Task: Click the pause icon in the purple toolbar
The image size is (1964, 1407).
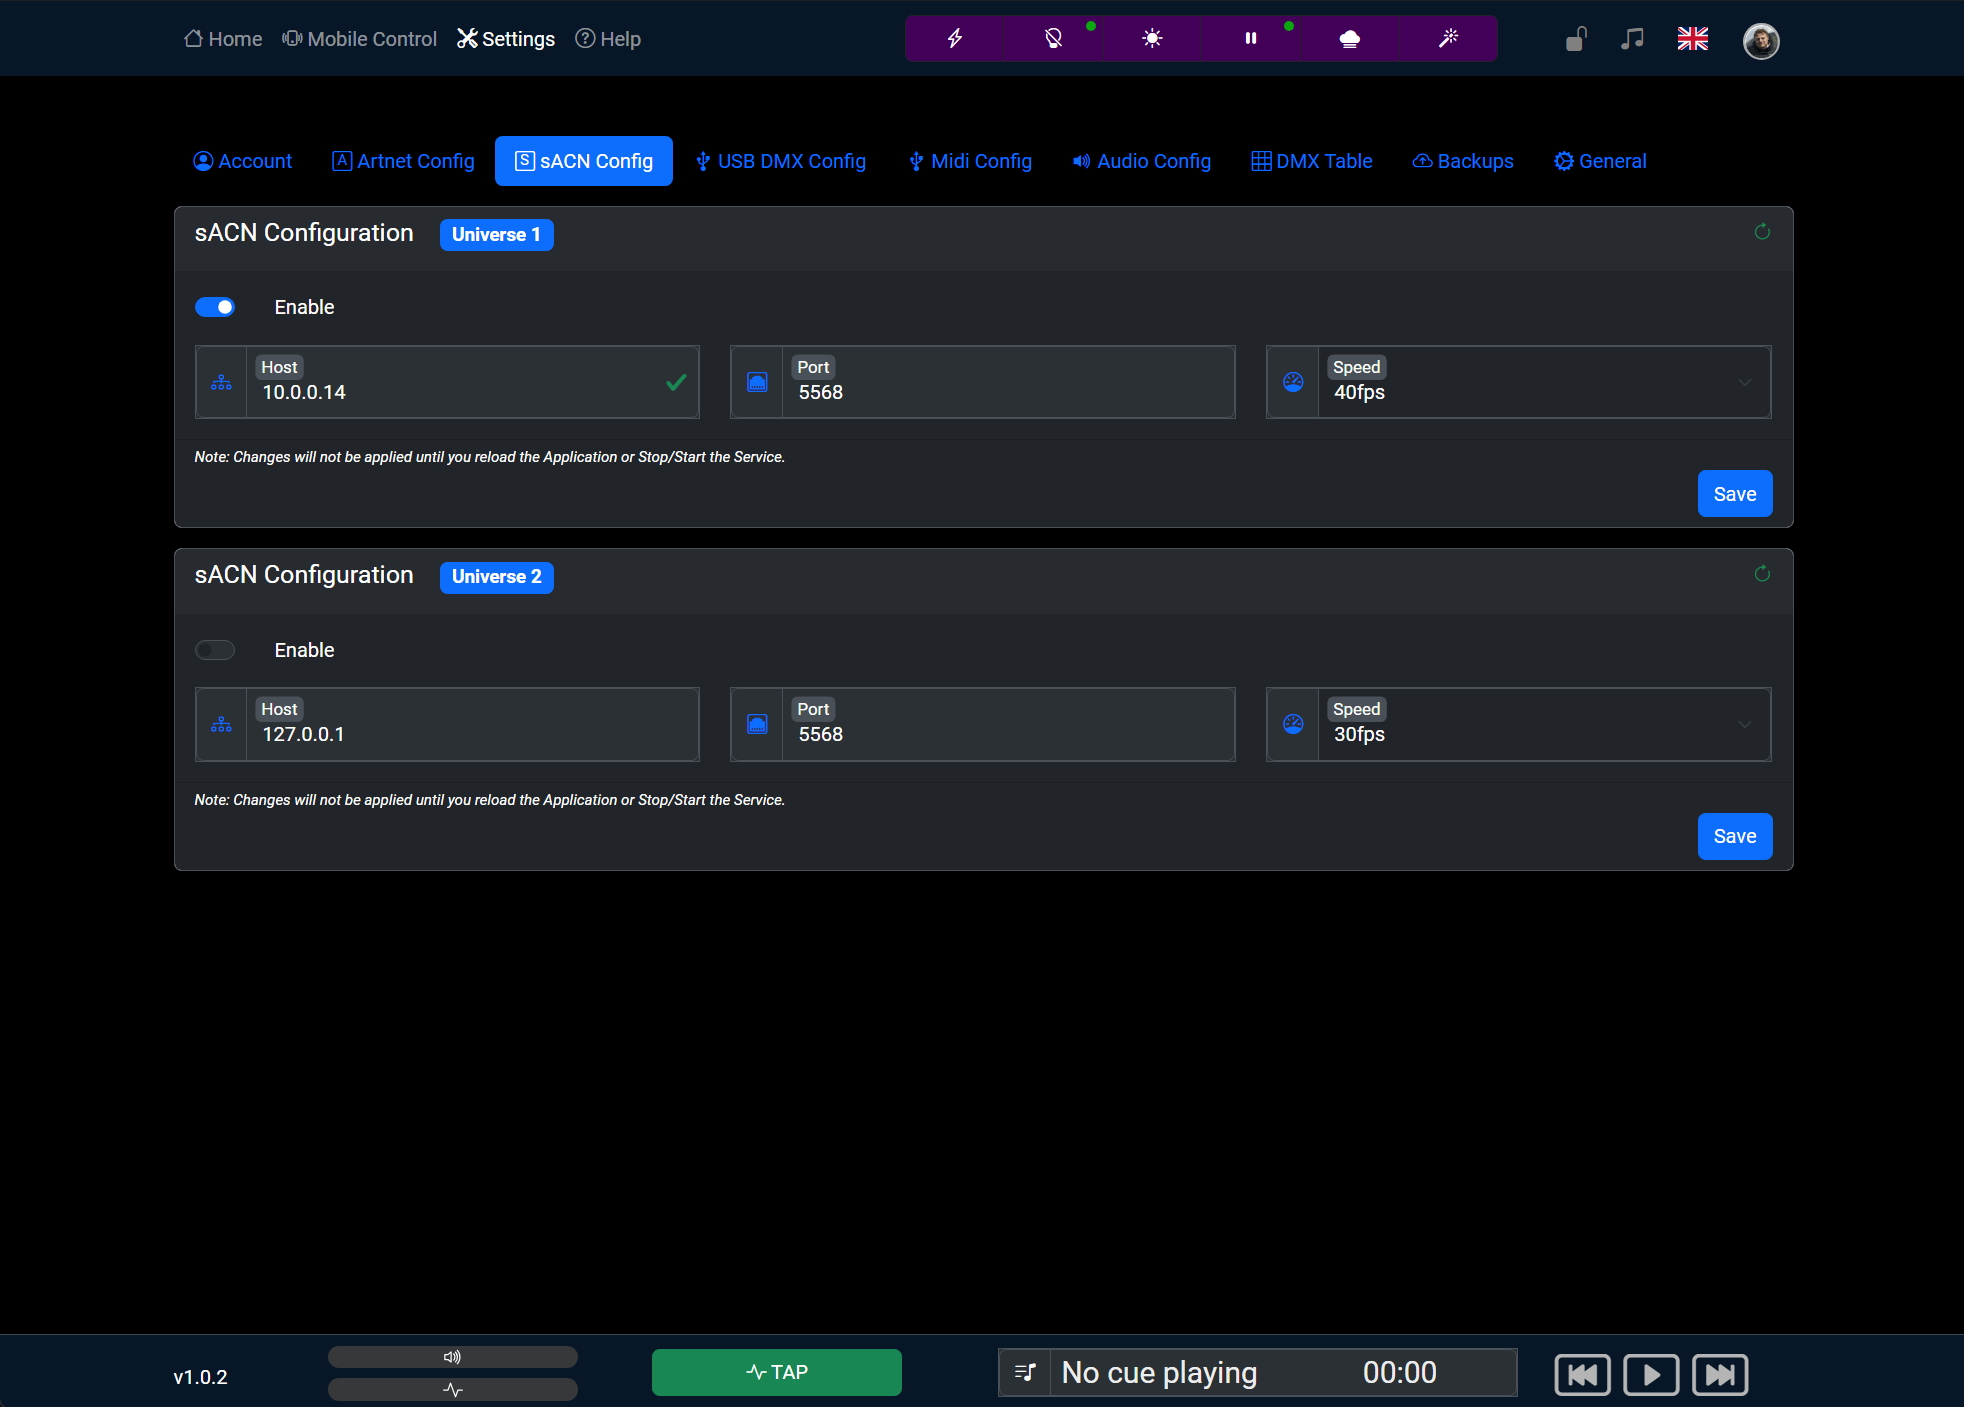Action: pyautogui.click(x=1249, y=38)
